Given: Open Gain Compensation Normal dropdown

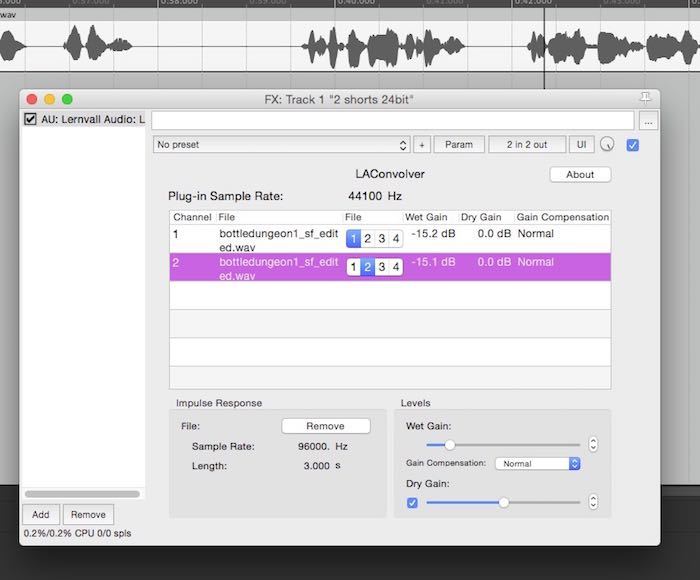Looking at the screenshot, I should click(538, 464).
